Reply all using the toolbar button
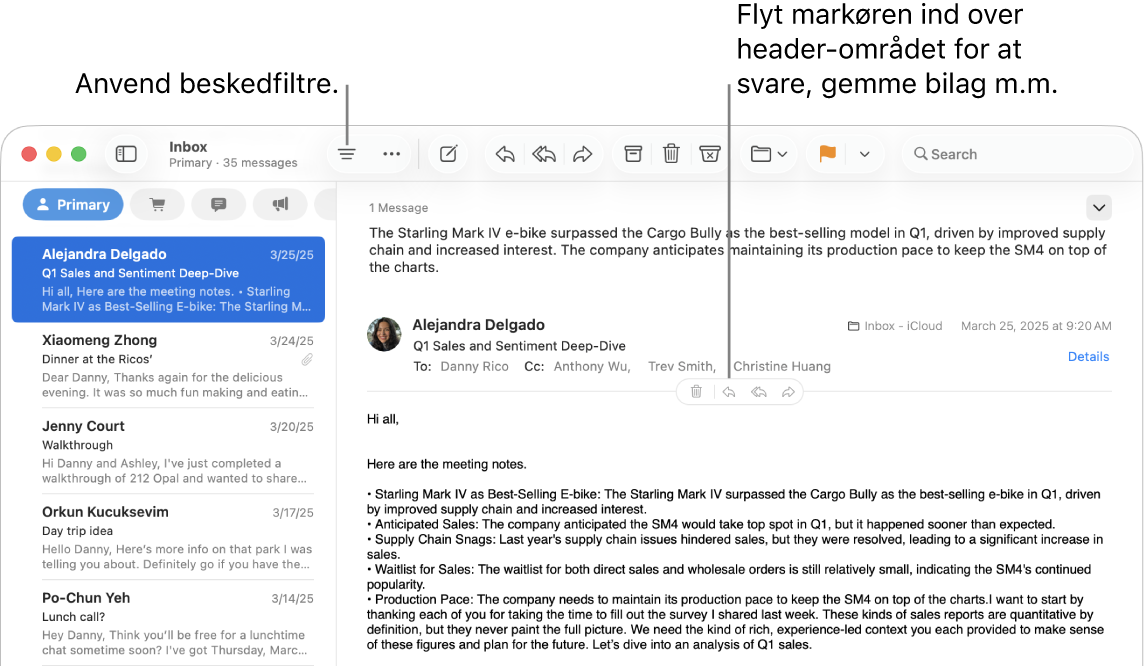The image size is (1144, 668). point(544,154)
